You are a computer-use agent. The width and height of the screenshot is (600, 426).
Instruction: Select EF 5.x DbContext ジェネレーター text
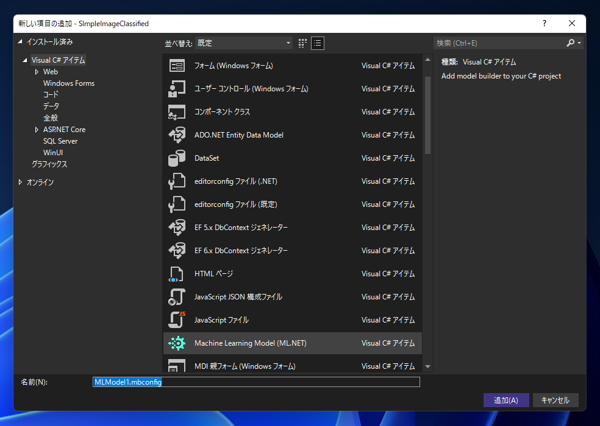pos(241,227)
